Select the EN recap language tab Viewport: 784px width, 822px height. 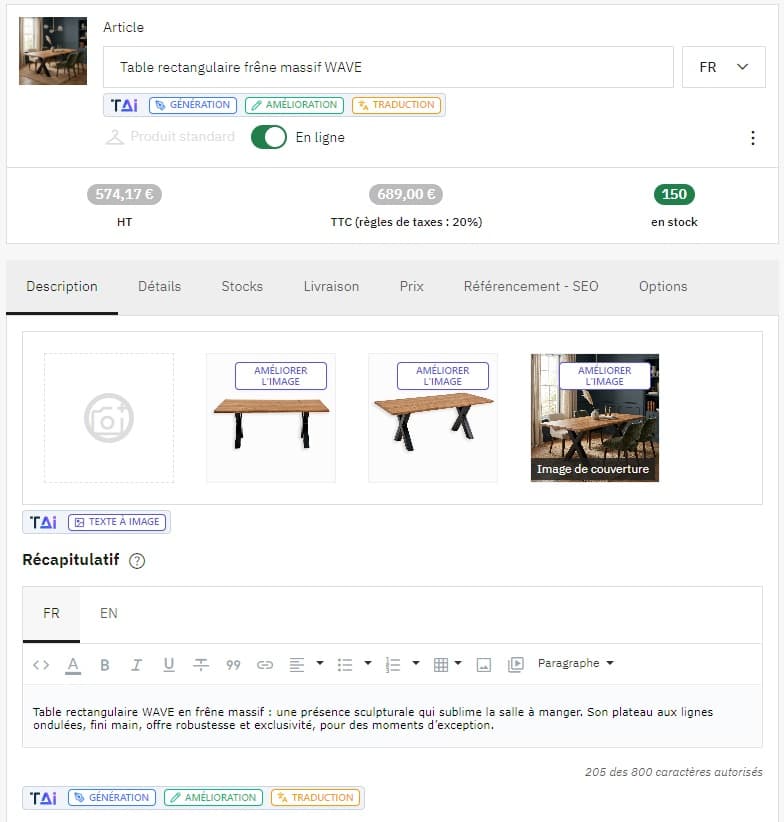(108, 614)
